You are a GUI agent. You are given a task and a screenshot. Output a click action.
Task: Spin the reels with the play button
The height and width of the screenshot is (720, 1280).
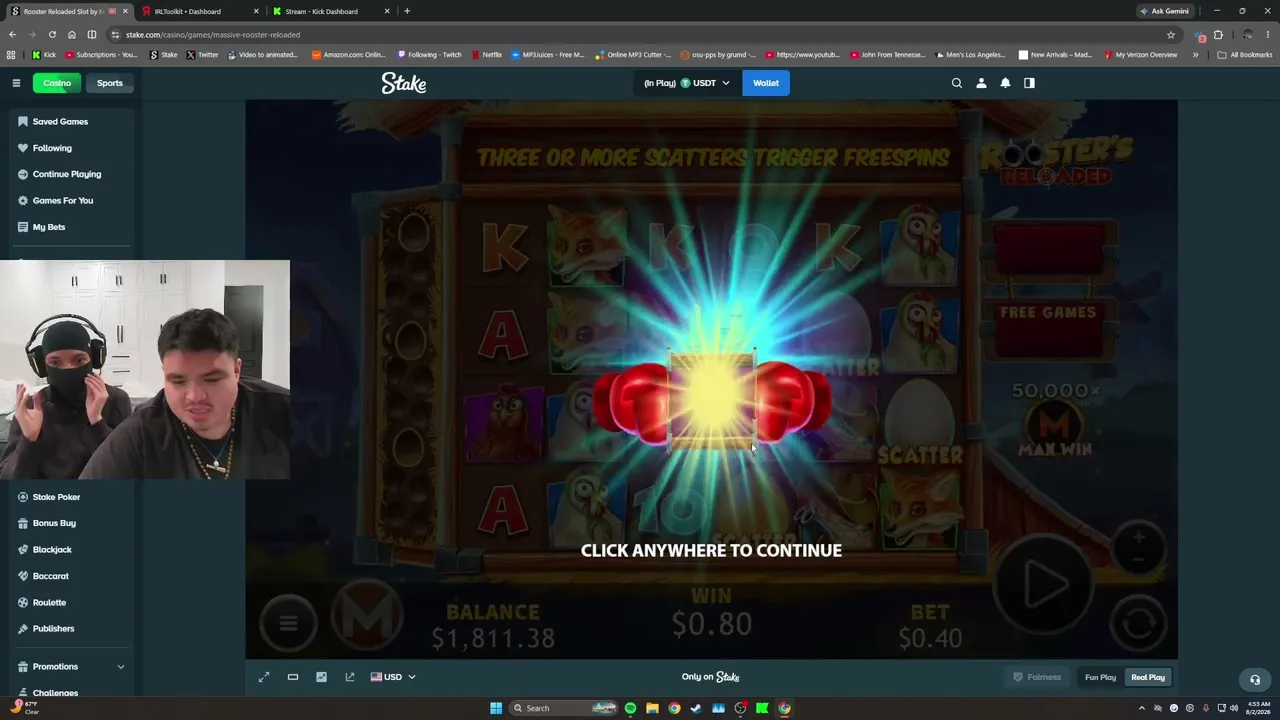1043,583
